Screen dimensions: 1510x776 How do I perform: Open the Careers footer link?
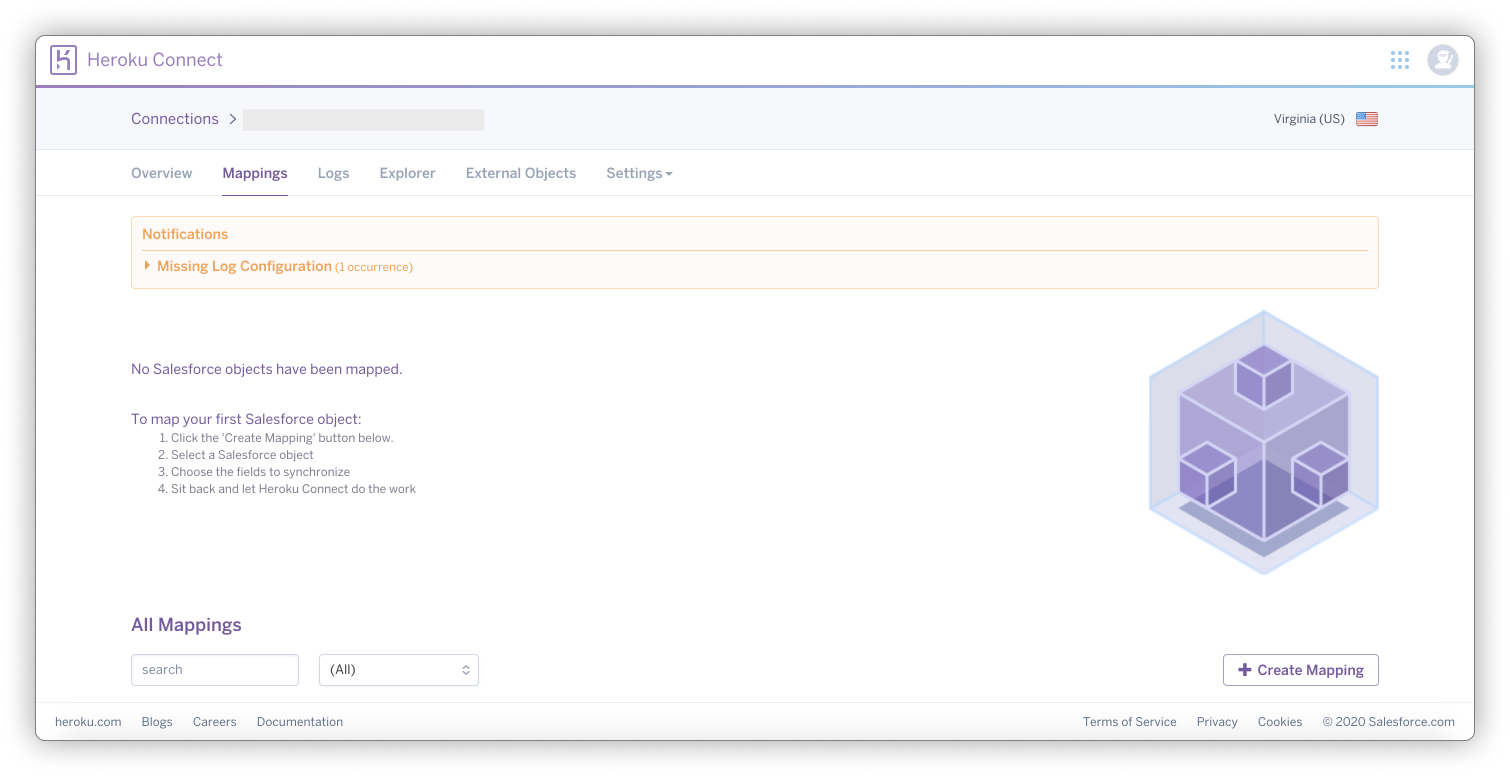pos(215,722)
